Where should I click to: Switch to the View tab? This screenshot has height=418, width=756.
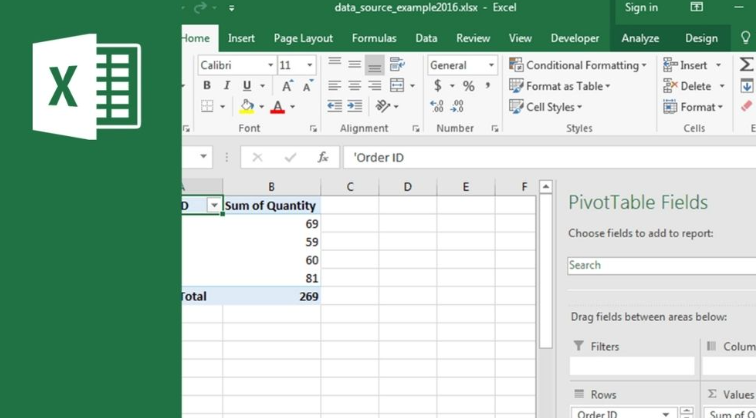point(520,38)
